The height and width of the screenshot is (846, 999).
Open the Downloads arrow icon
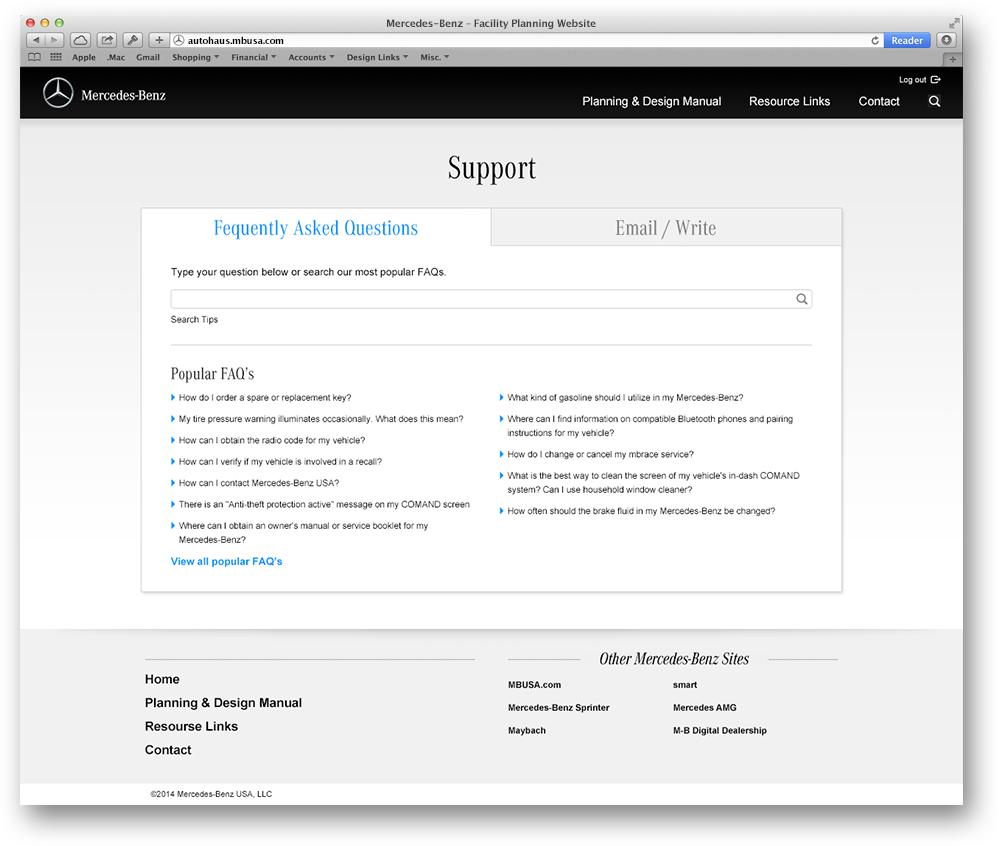(947, 40)
